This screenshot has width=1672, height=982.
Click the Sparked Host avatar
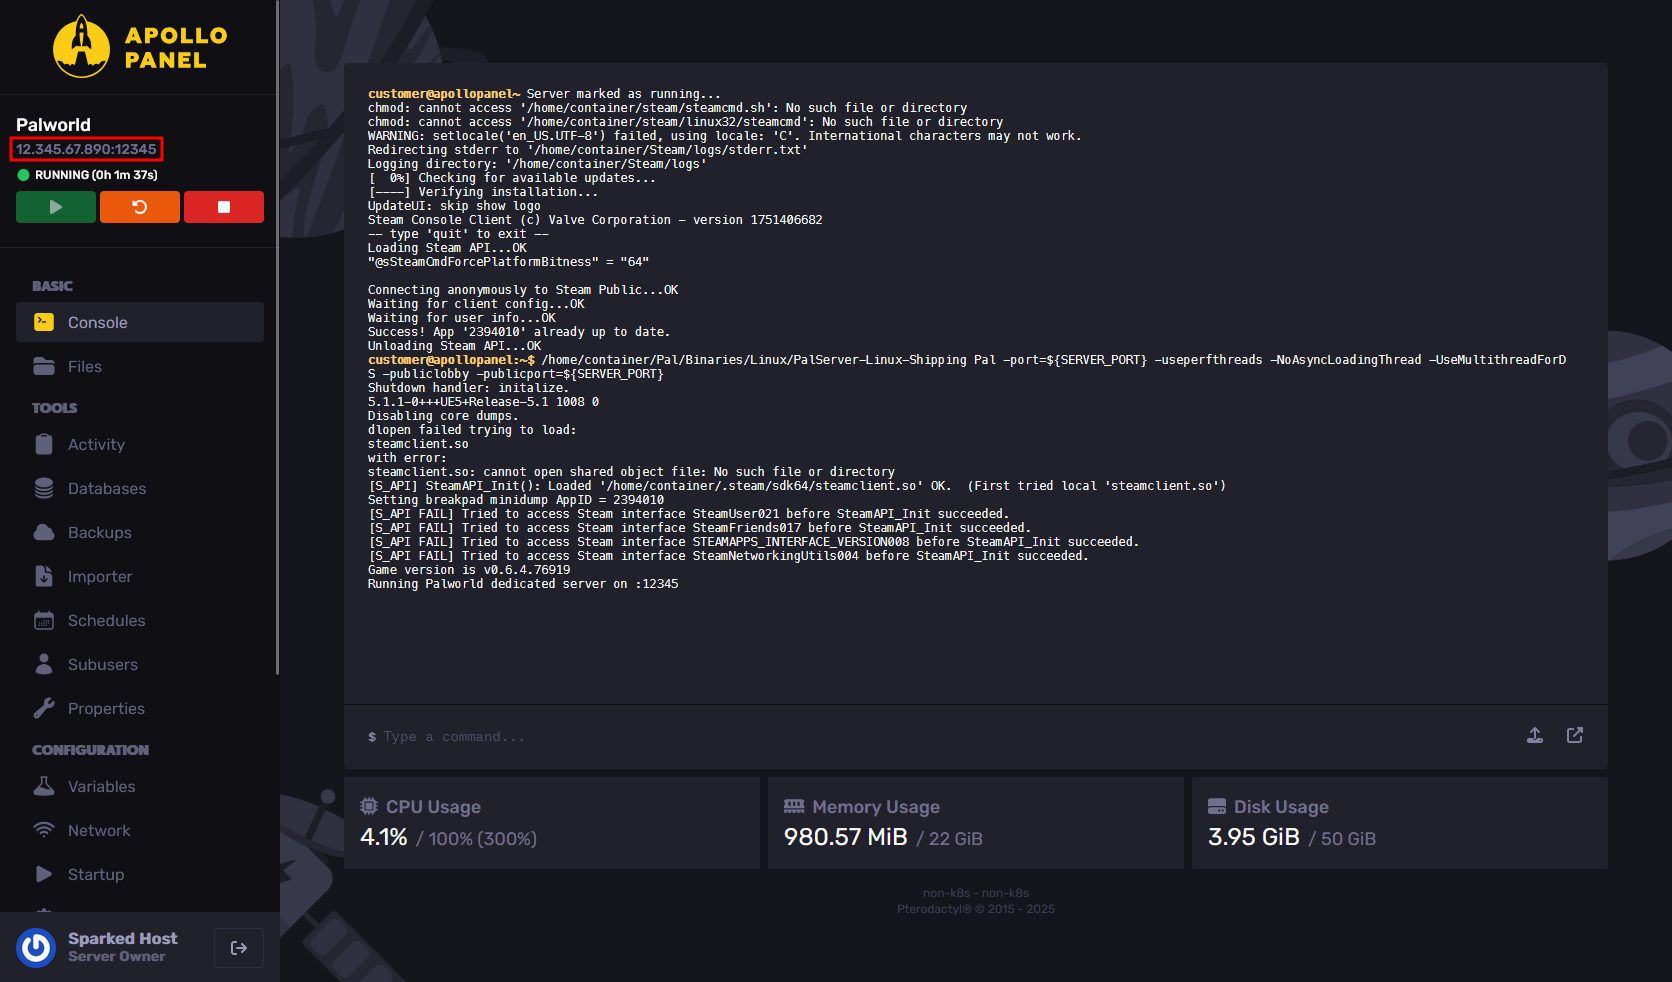(37, 948)
